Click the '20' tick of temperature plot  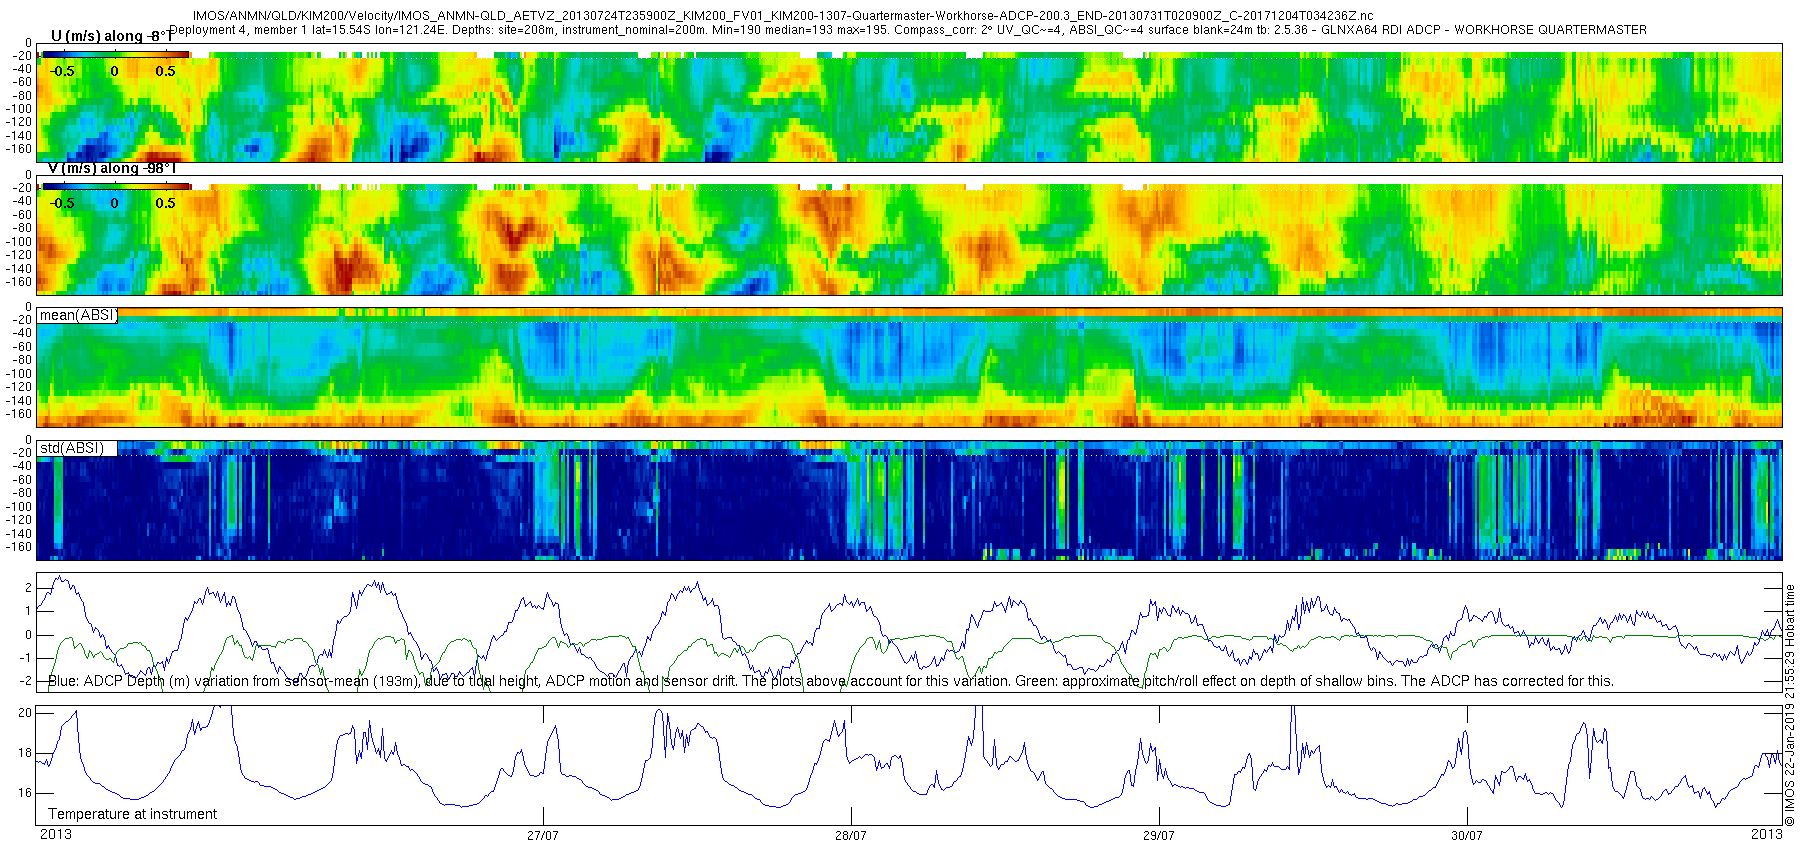(x=26, y=713)
